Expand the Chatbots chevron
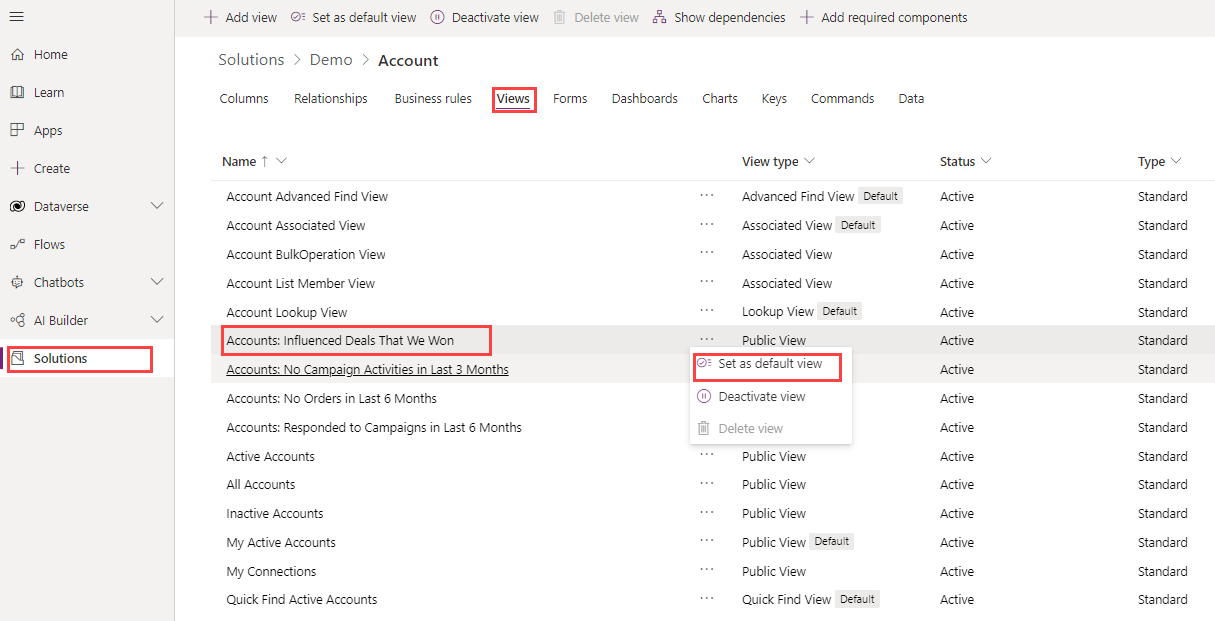1215x621 pixels. 157,282
